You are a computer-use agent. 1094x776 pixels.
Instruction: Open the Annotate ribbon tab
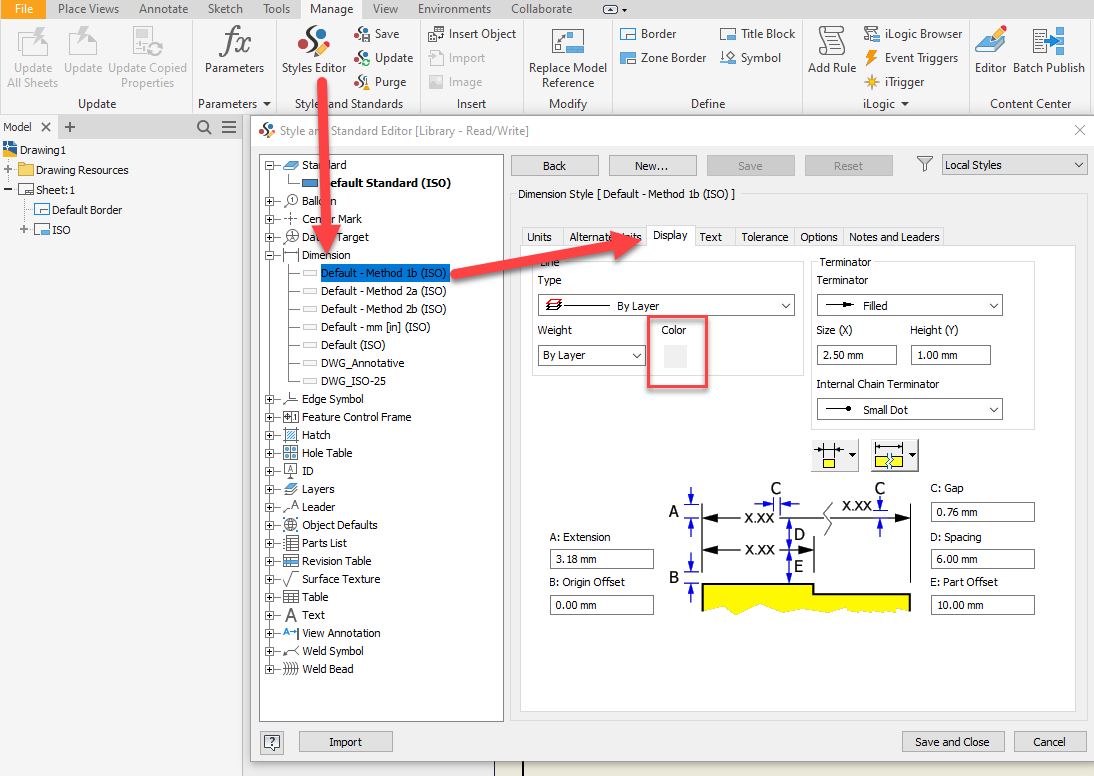click(164, 9)
